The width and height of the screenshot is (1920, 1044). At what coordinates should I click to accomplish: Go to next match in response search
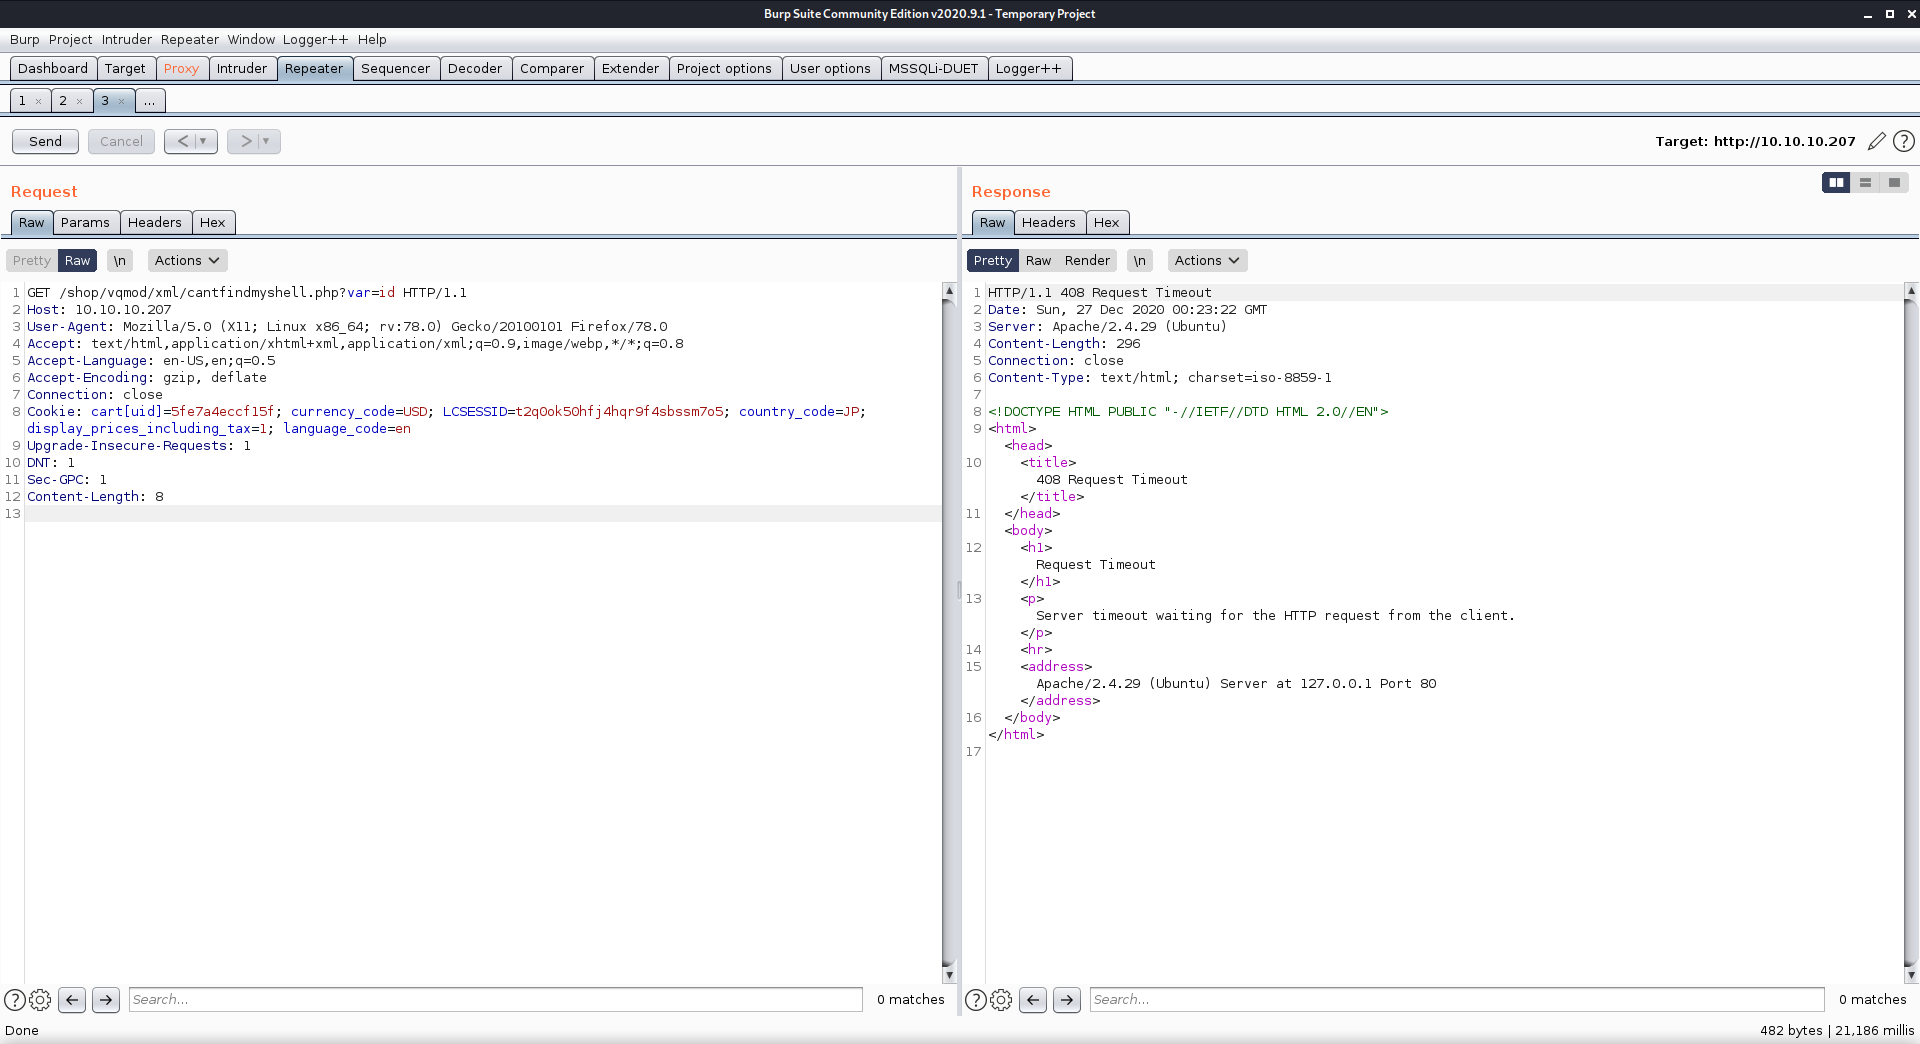coord(1067,999)
